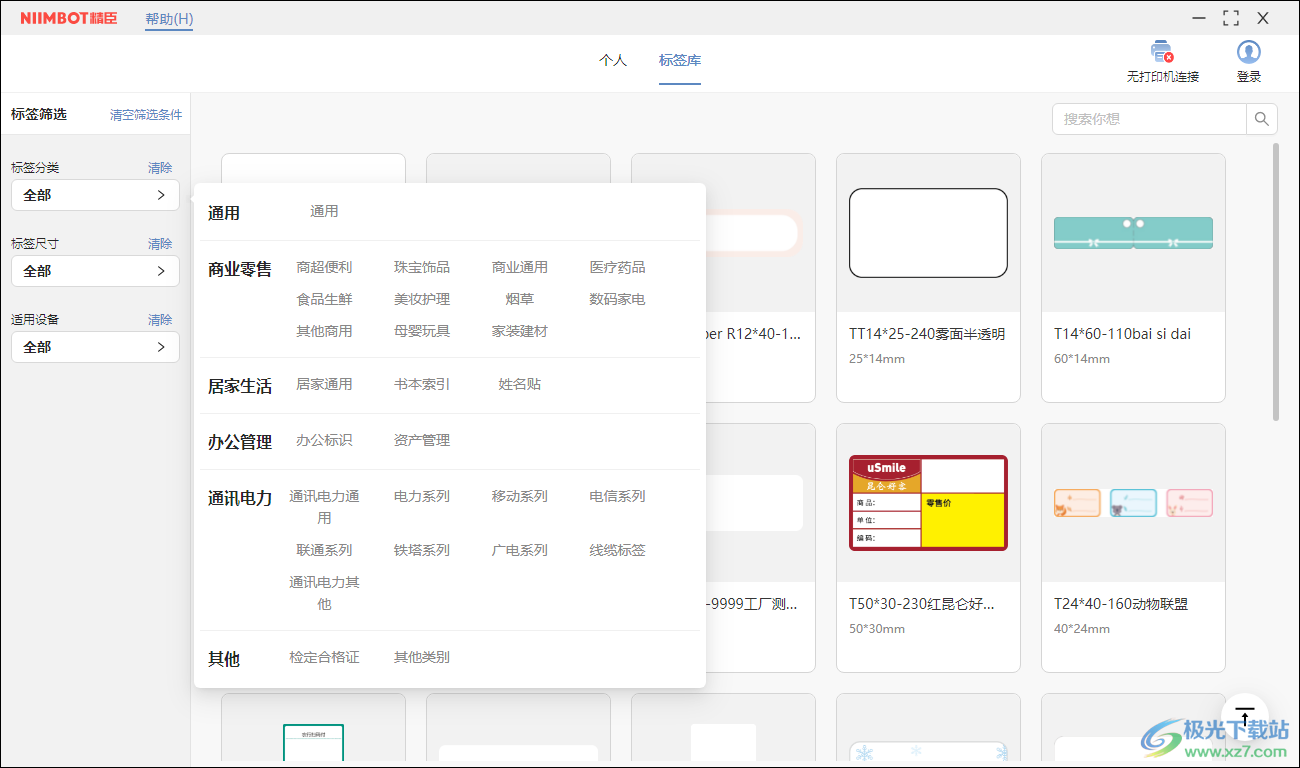This screenshot has width=1300, height=768.
Task: Select 家装建材 category
Action: [x=520, y=331]
